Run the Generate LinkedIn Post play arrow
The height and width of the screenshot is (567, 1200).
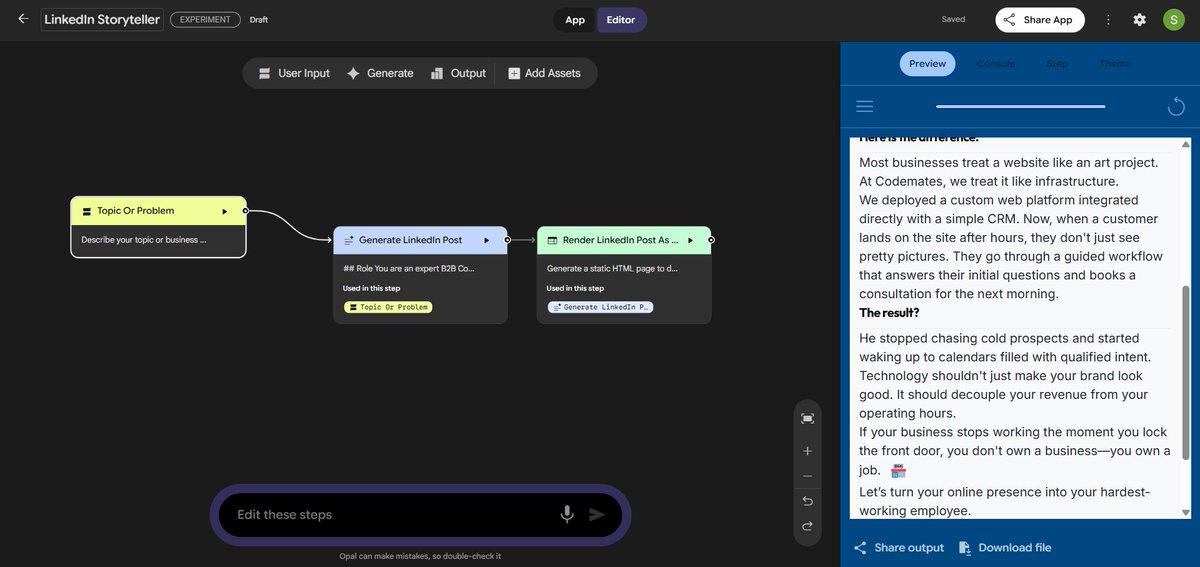[x=486, y=240]
